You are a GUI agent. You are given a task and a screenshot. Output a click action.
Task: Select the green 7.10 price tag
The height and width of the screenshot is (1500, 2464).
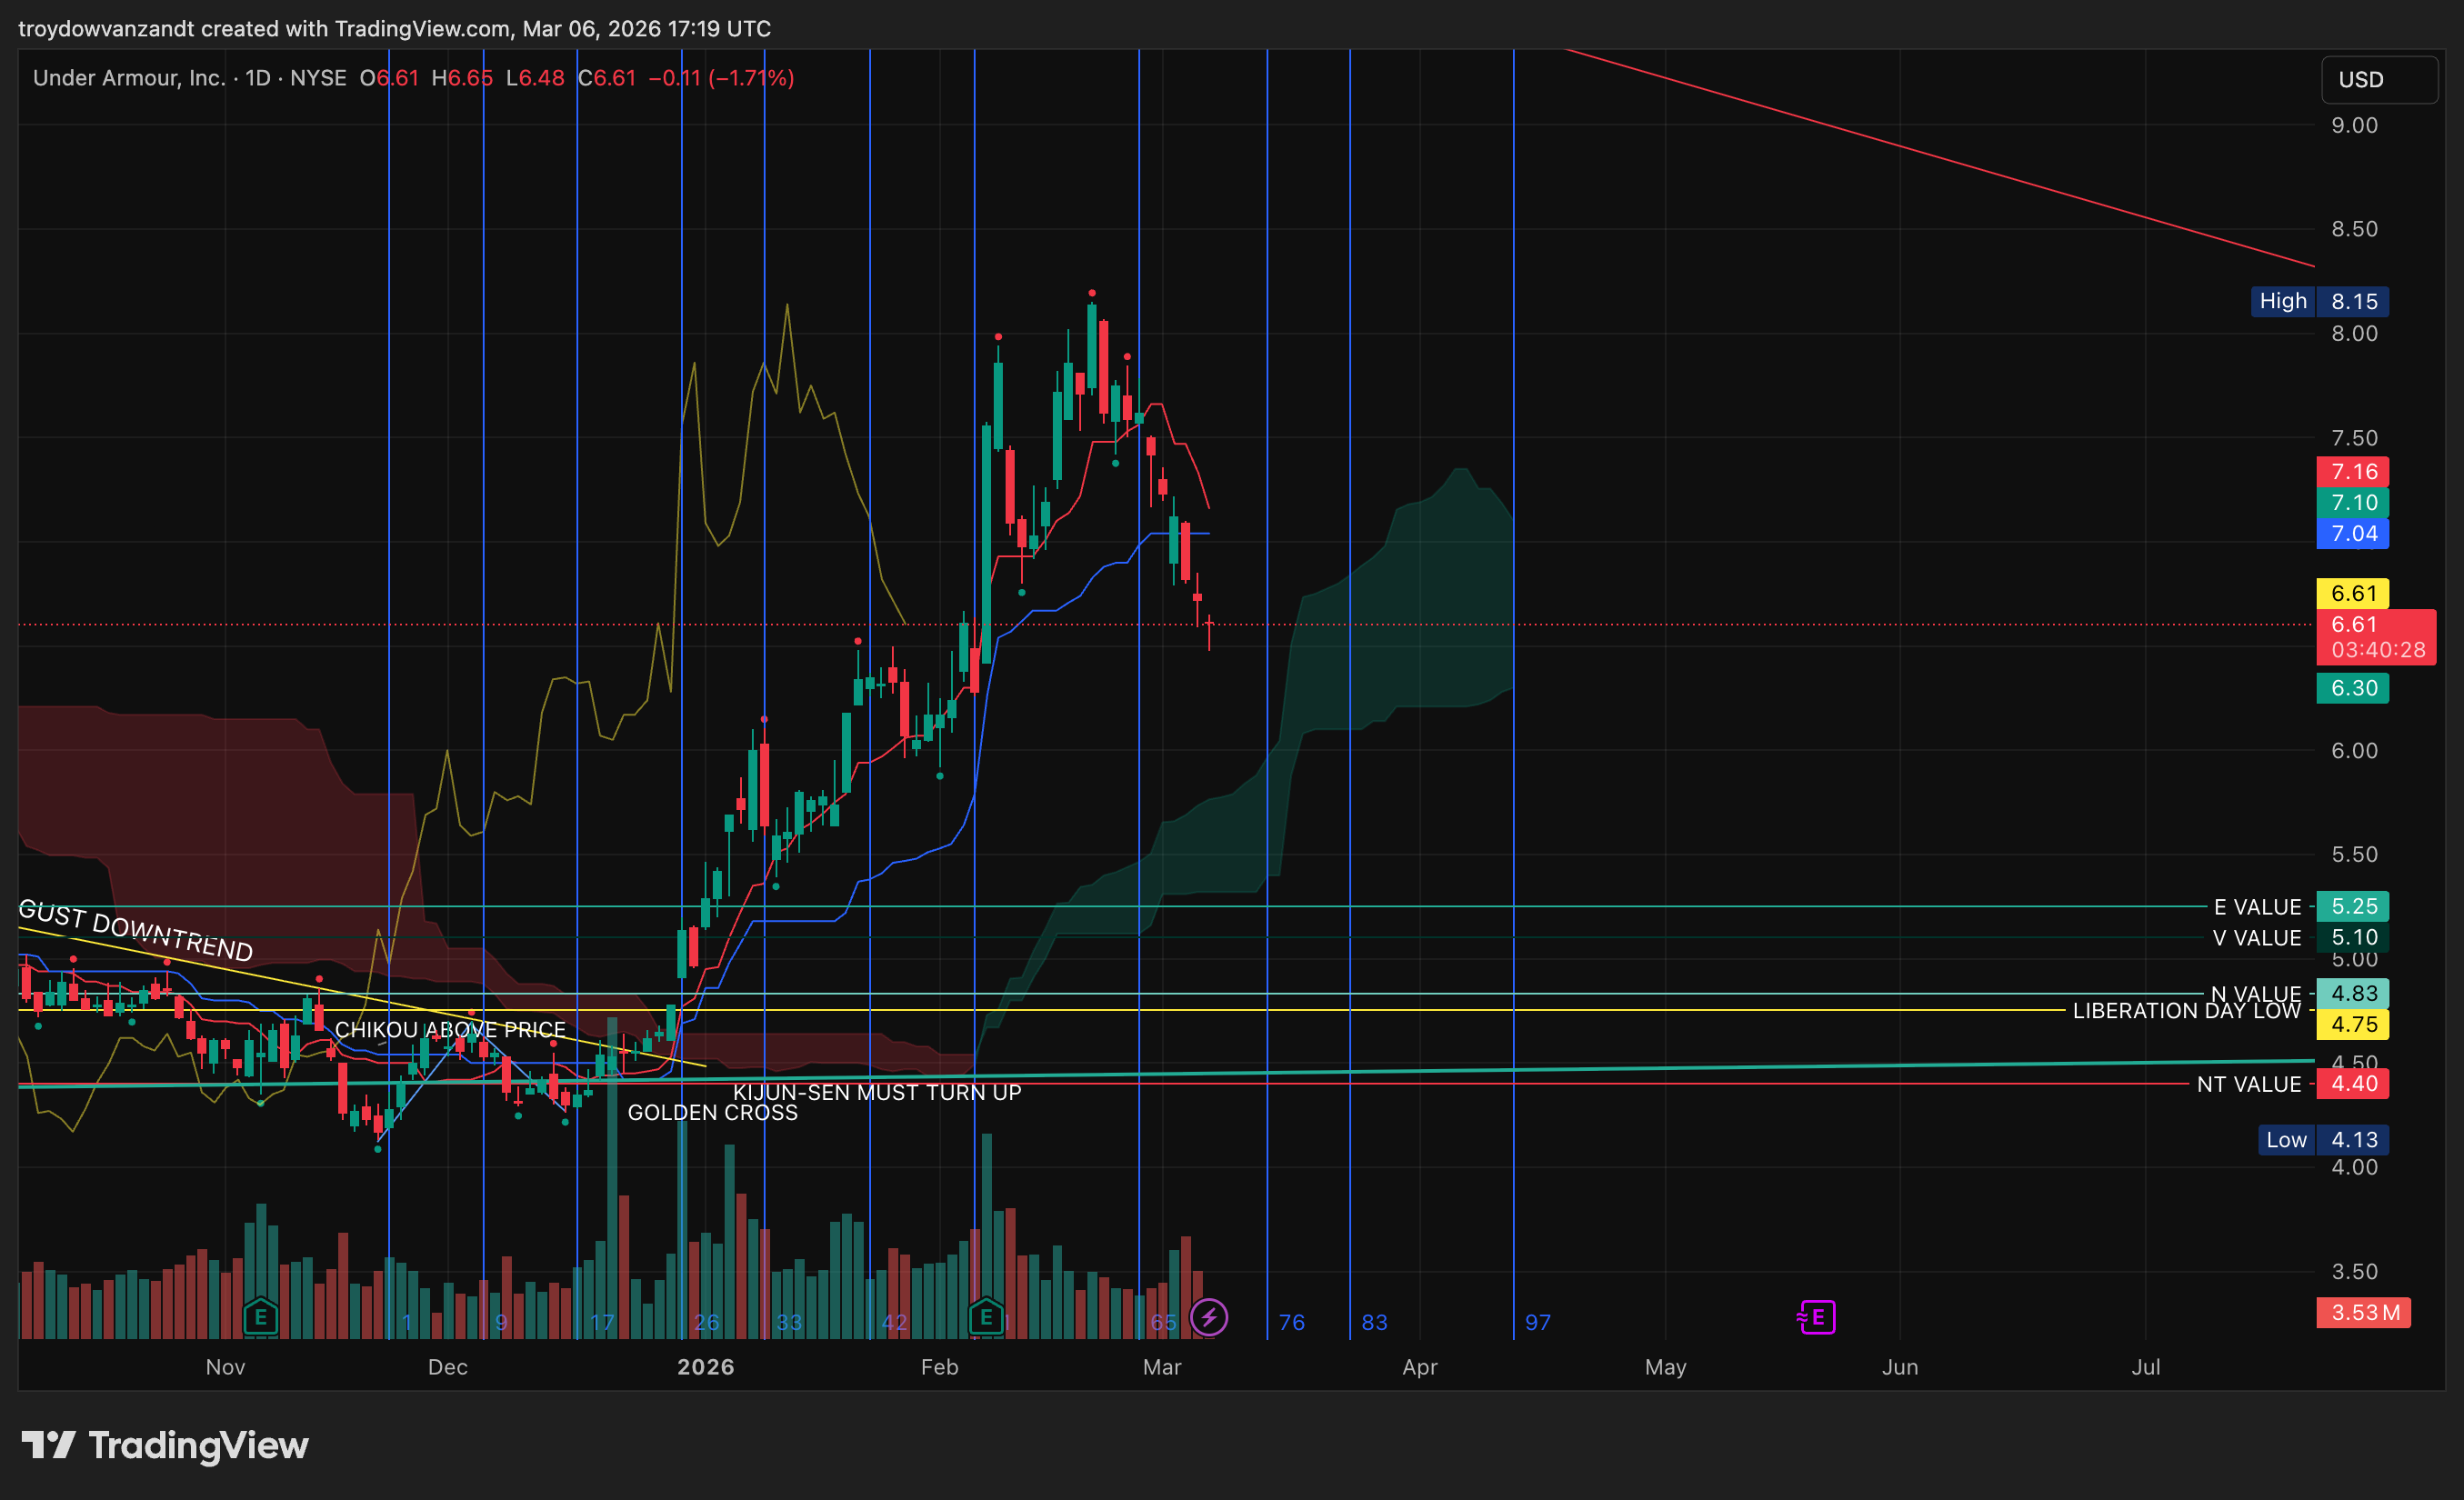[2353, 503]
